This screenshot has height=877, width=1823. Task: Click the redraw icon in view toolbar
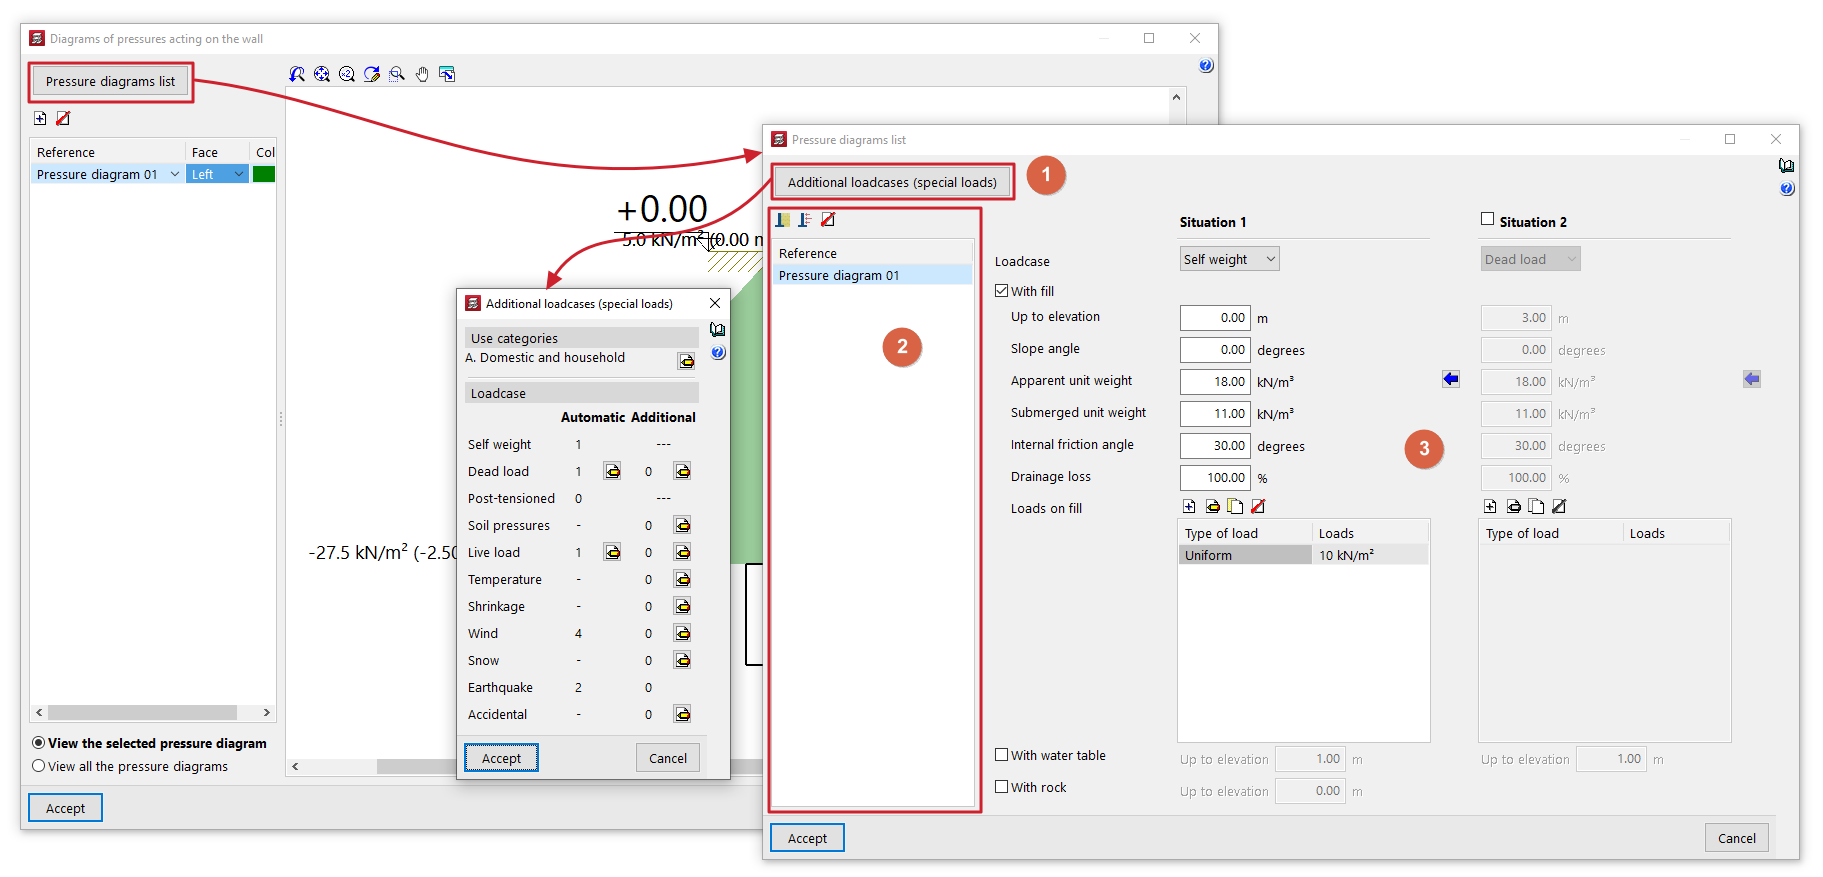tap(372, 74)
